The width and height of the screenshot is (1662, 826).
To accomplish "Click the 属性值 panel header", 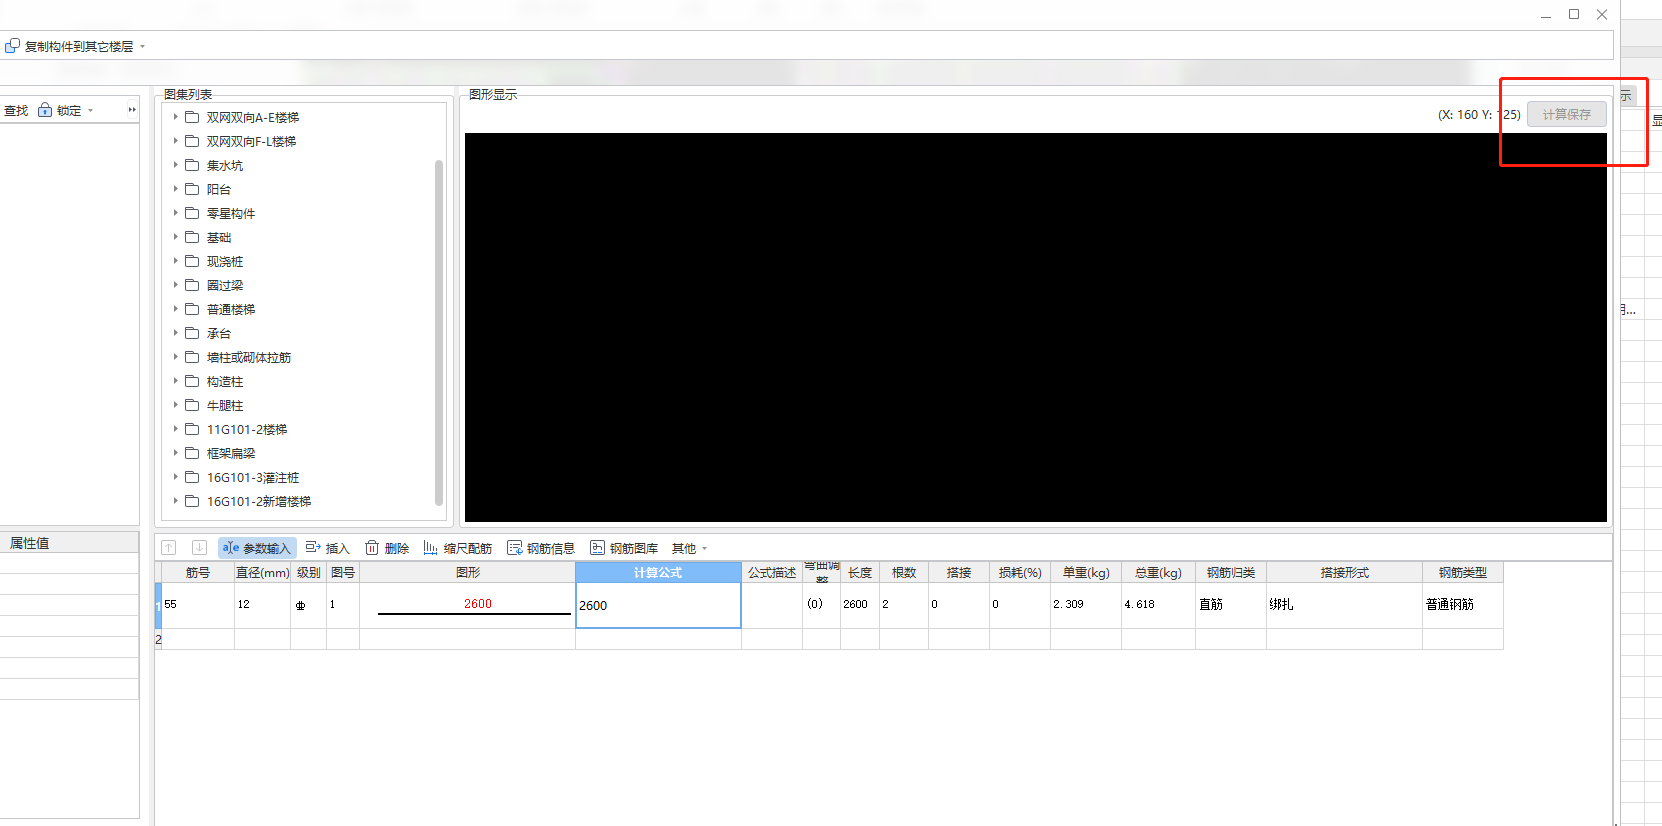I will pyautogui.click(x=69, y=542).
